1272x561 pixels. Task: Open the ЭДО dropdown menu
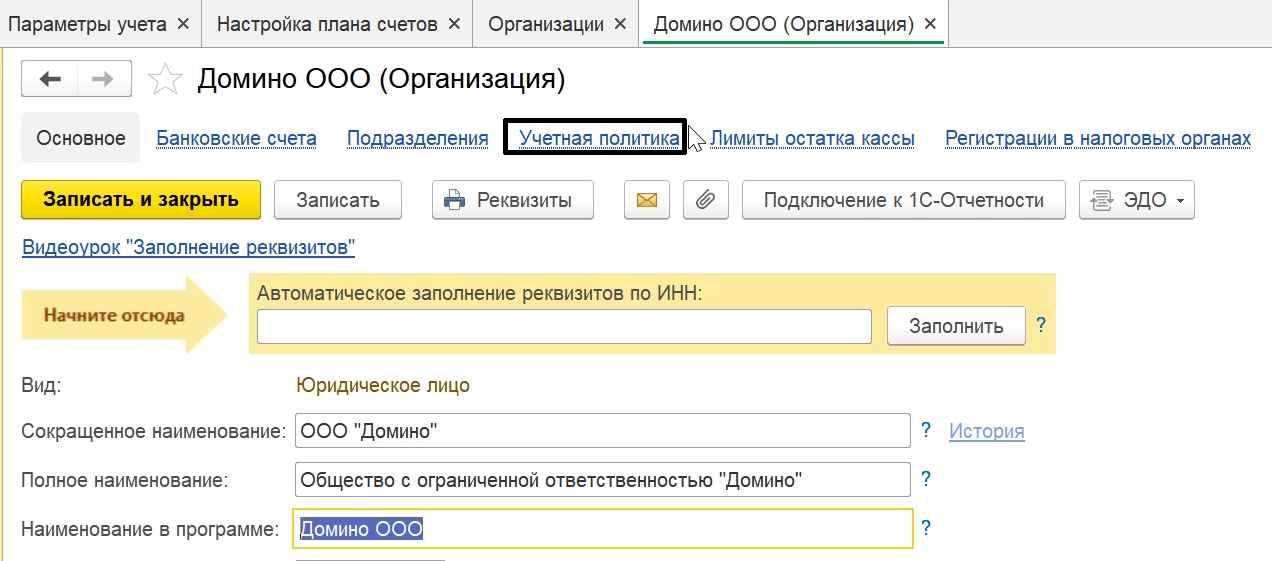(1137, 200)
